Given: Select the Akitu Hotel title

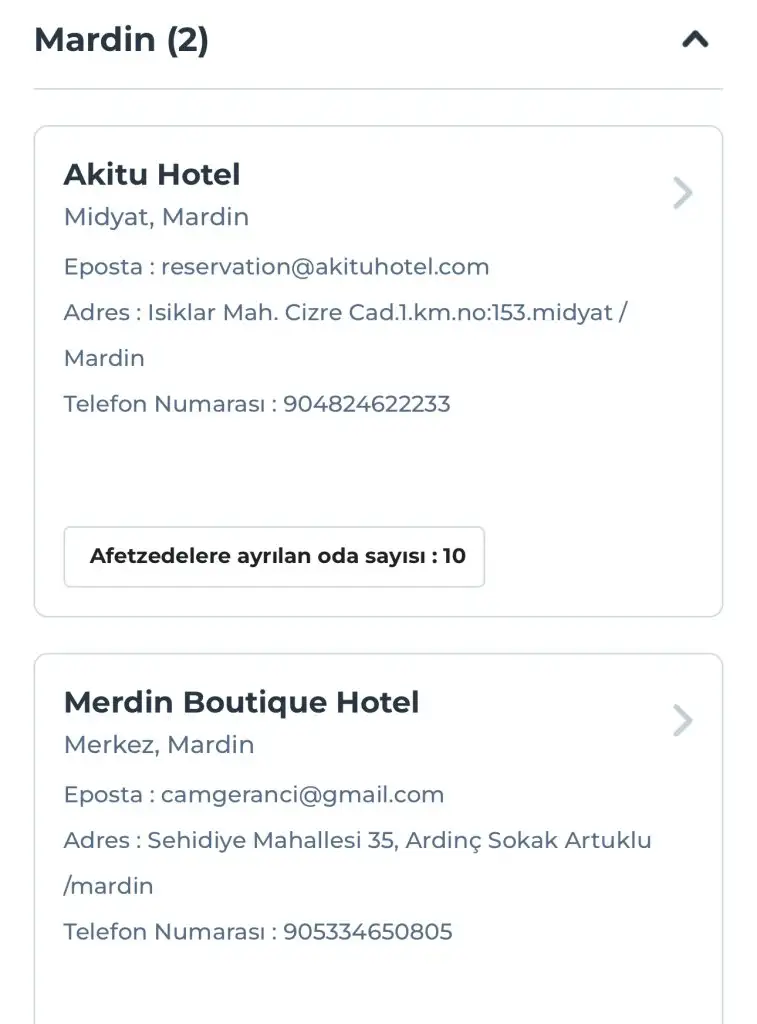Looking at the screenshot, I should [152, 175].
